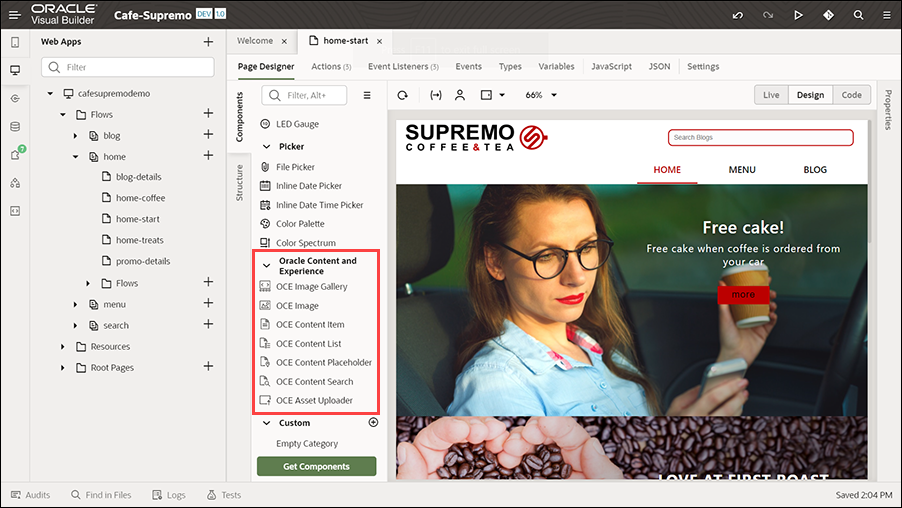This screenshot has width=902, height=508.
Task: Click user roles person icon in toolbar
Action: pos(460,95)
